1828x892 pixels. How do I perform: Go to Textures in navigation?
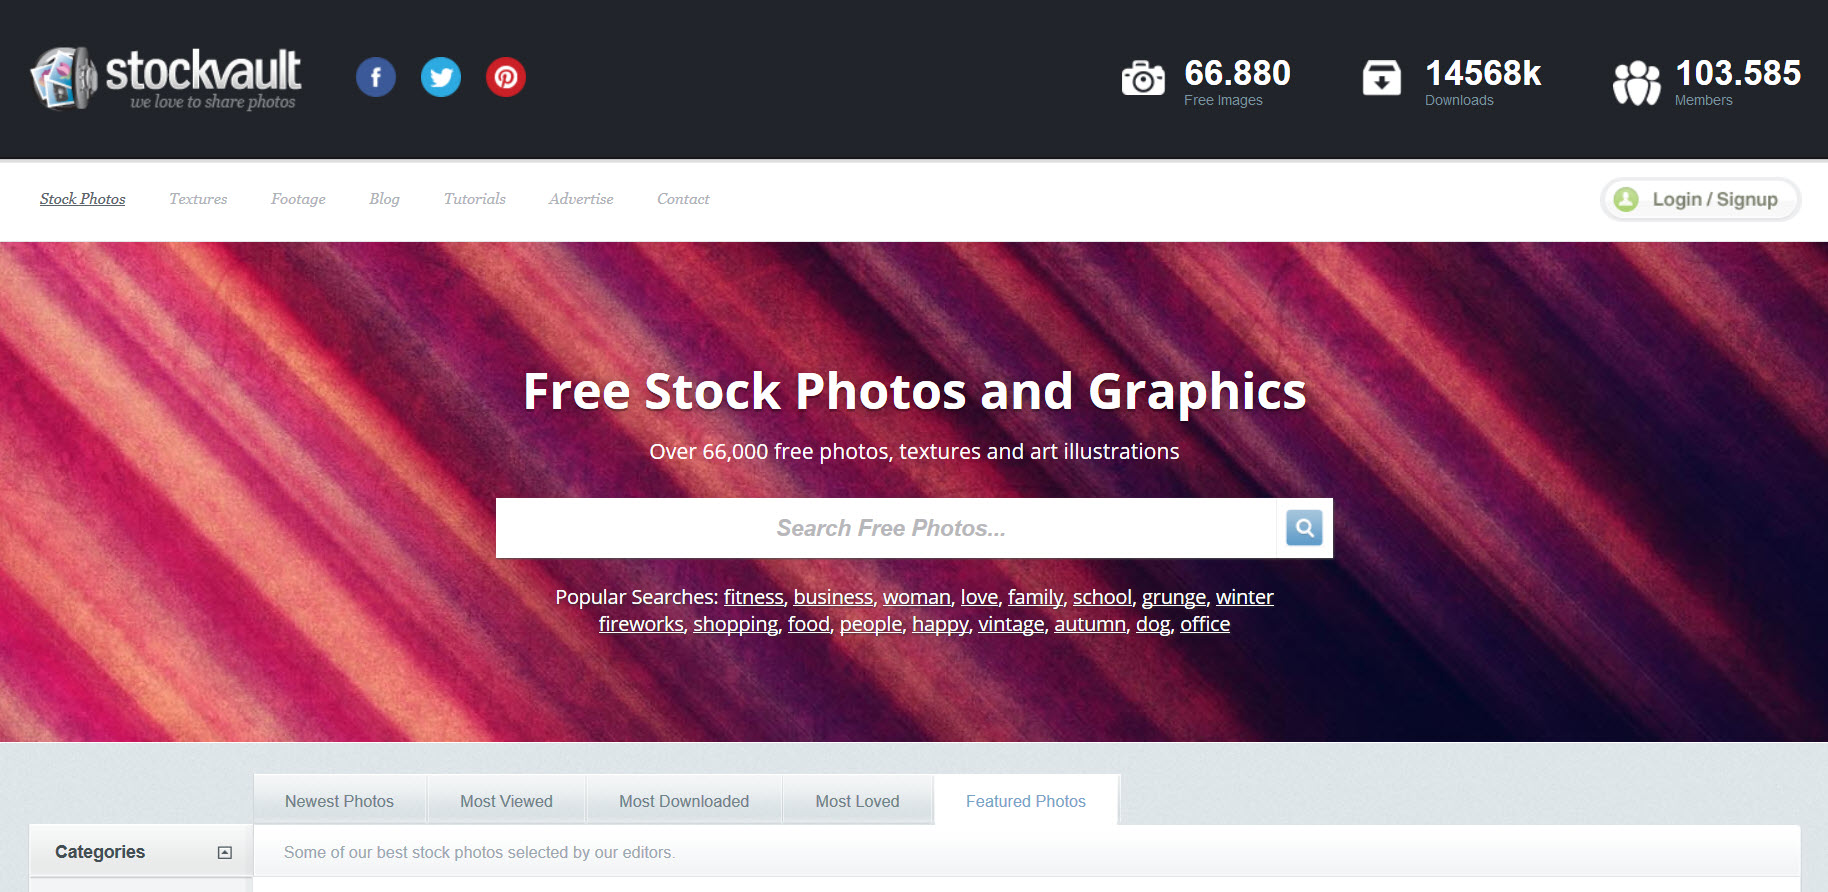[198, 199]
